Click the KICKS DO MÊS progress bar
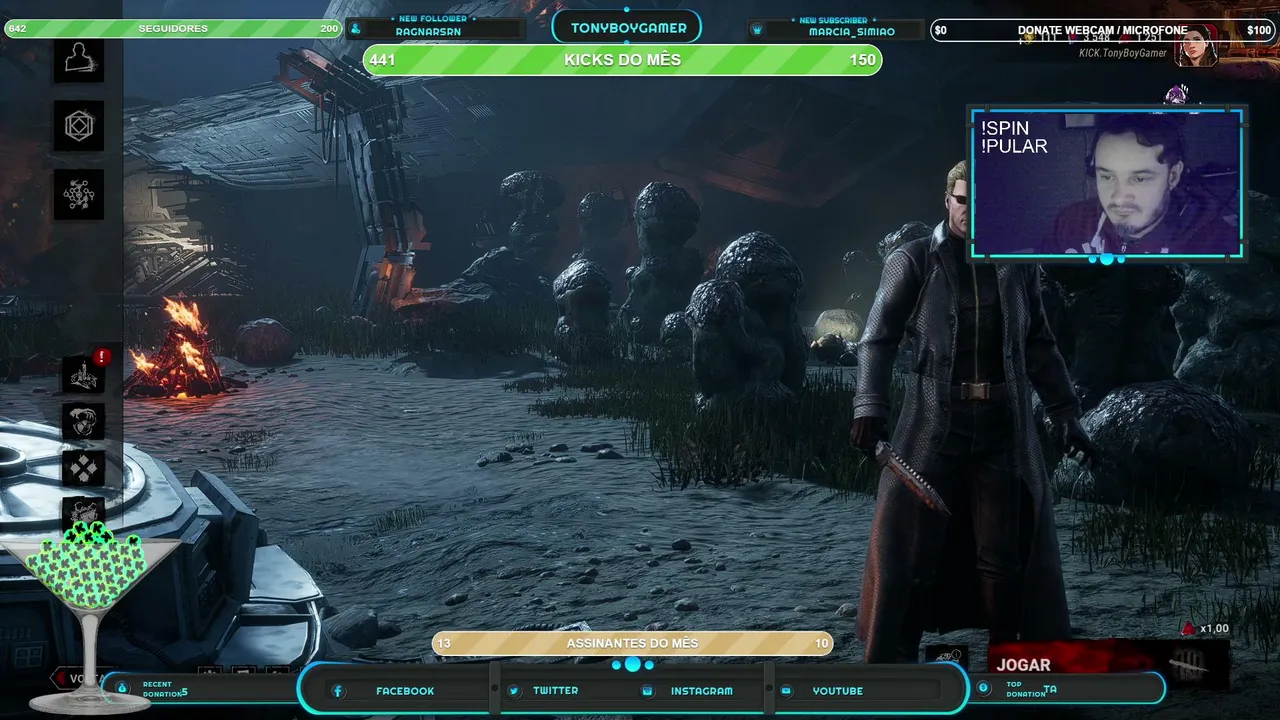1280x720 pixels. (622, 60)
